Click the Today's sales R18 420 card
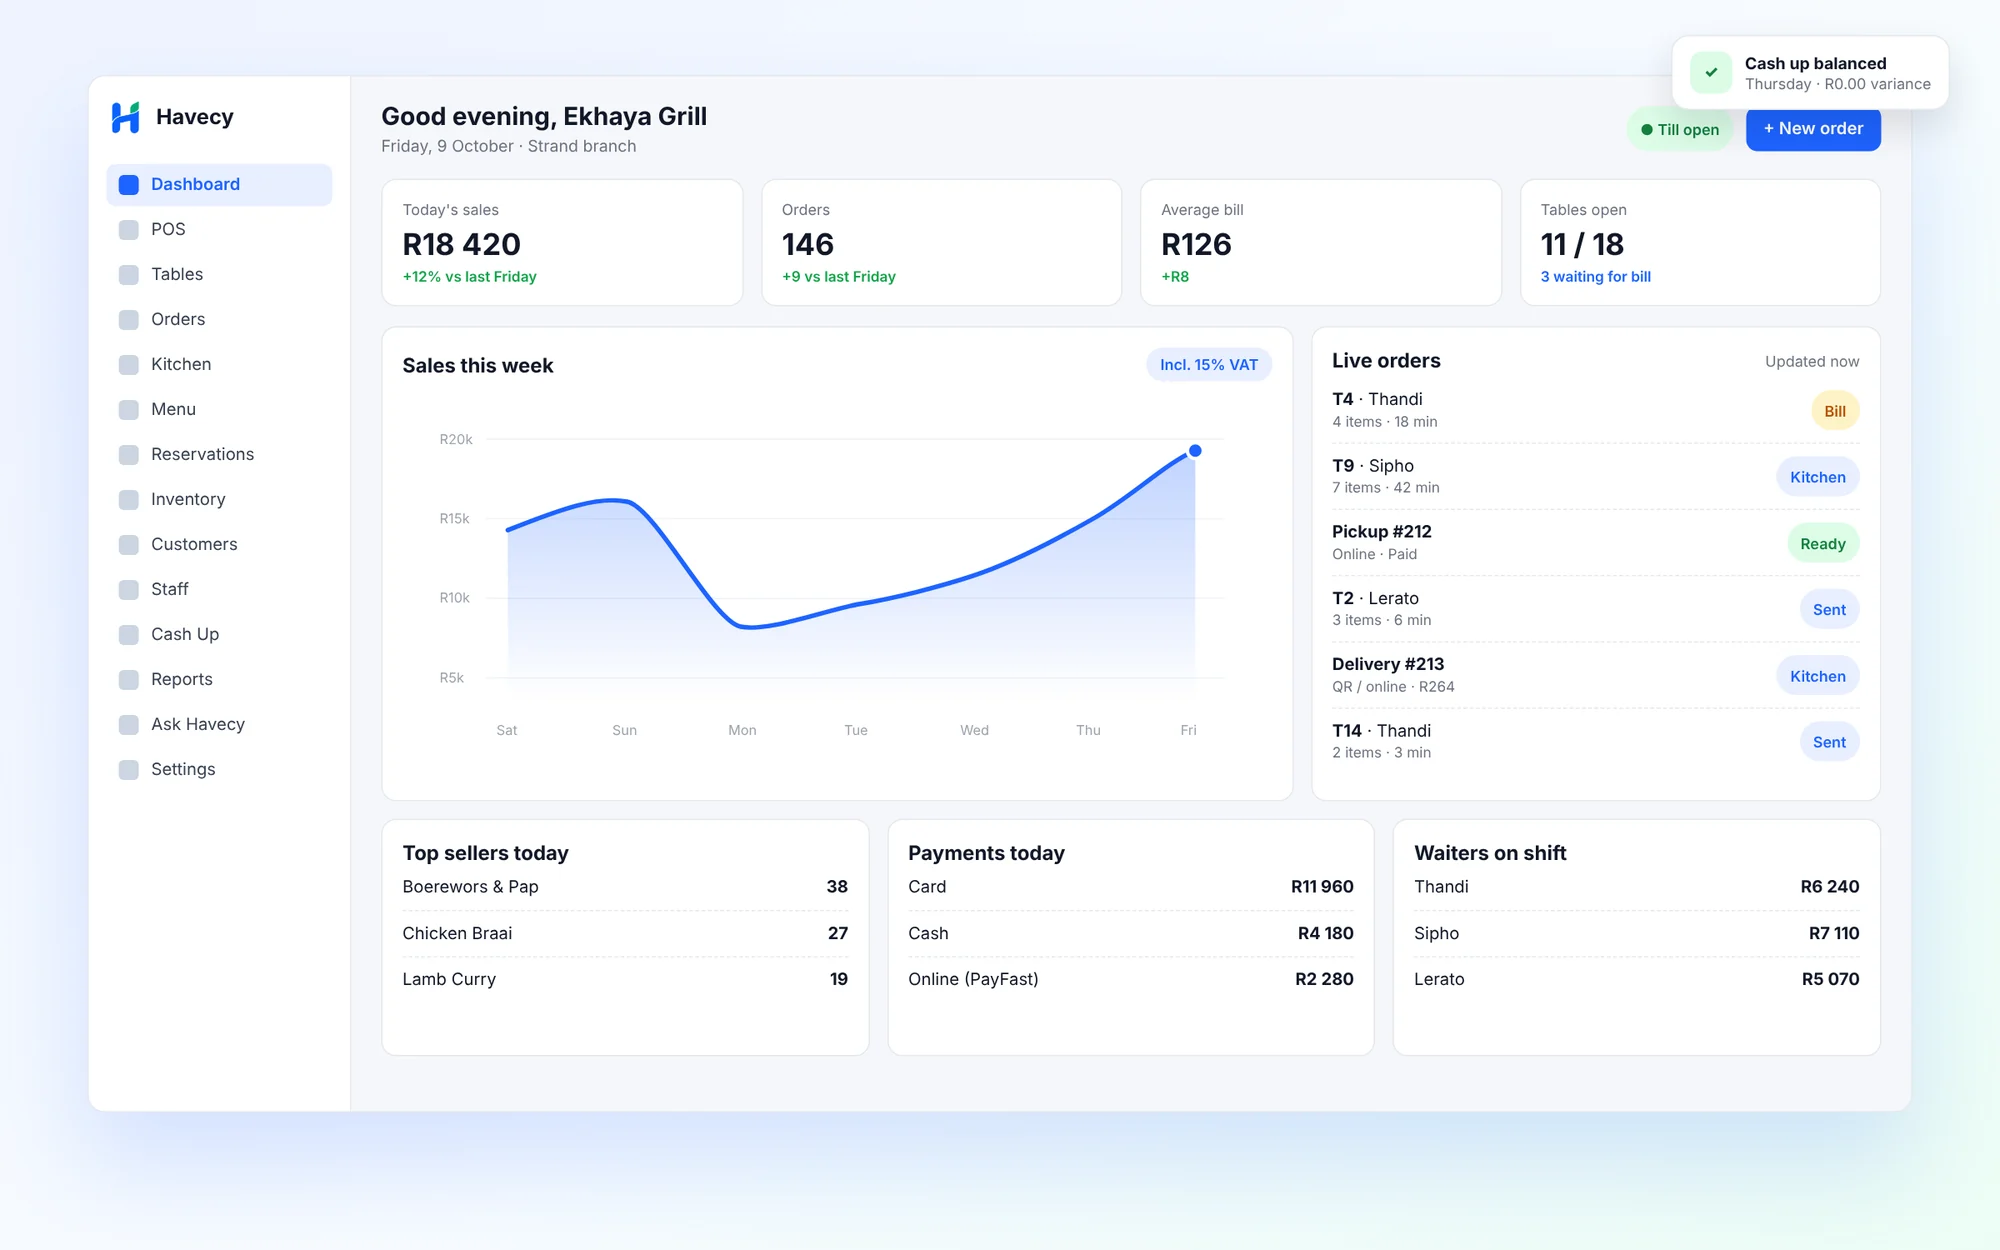This screenshot has width=2000, height=1250. point(562,243)
